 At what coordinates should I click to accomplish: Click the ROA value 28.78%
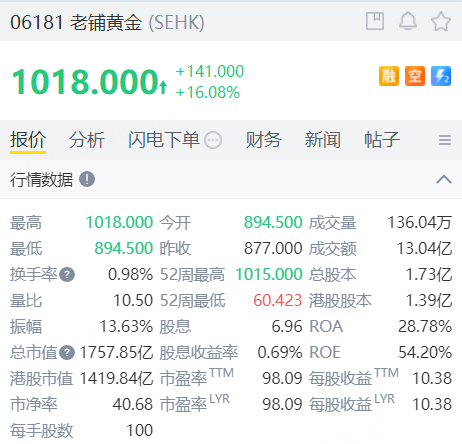click(x=425, y=326)
